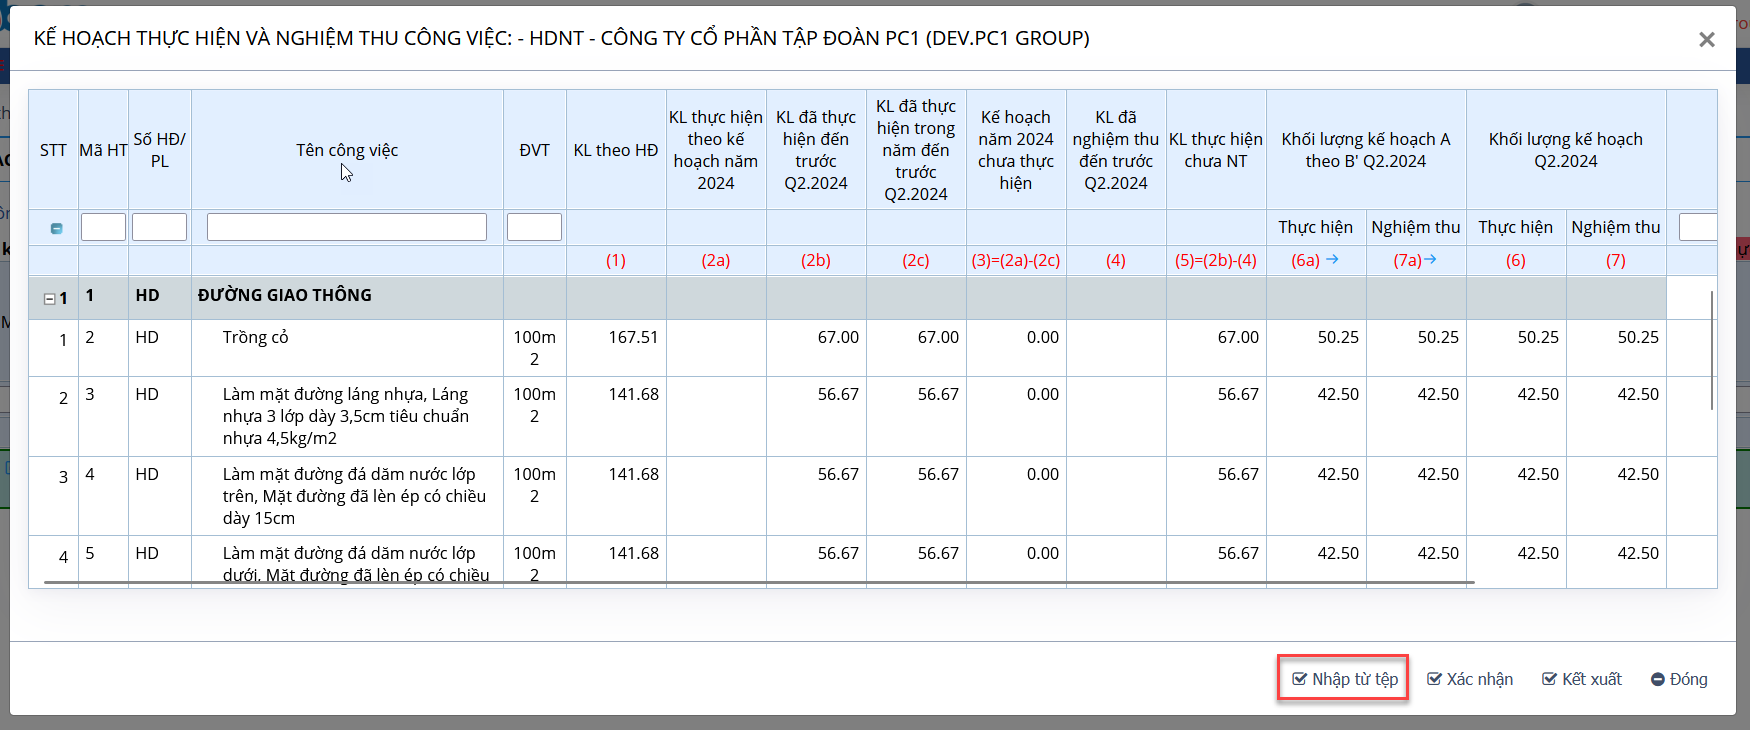Screen dimensions: 1750x730
Task: Click the blue arrow next to (7a)
Action: (1430, 260)
